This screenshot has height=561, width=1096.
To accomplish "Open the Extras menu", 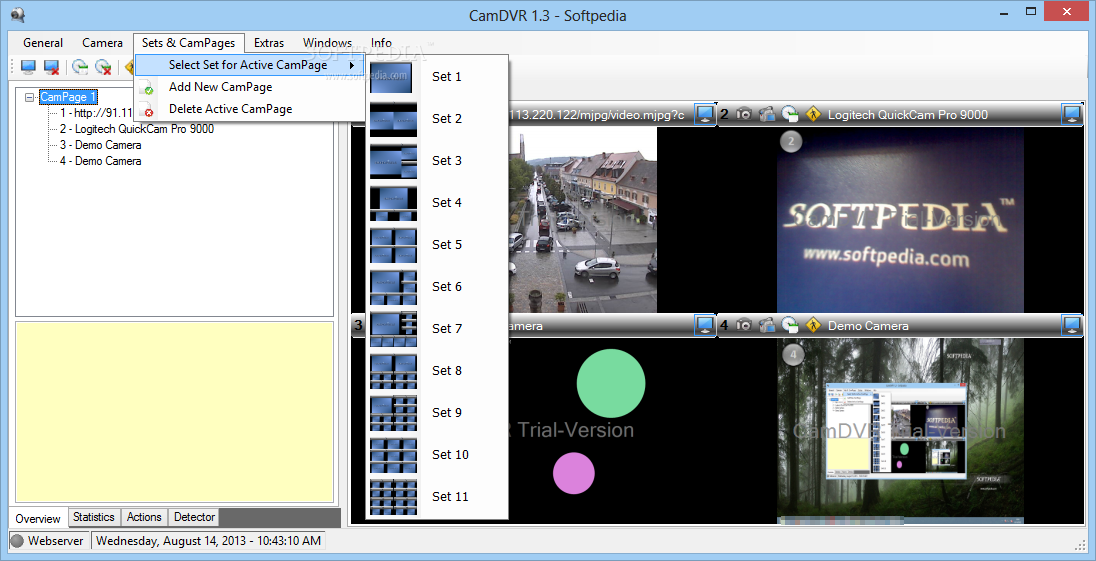I will coord(269,43).
